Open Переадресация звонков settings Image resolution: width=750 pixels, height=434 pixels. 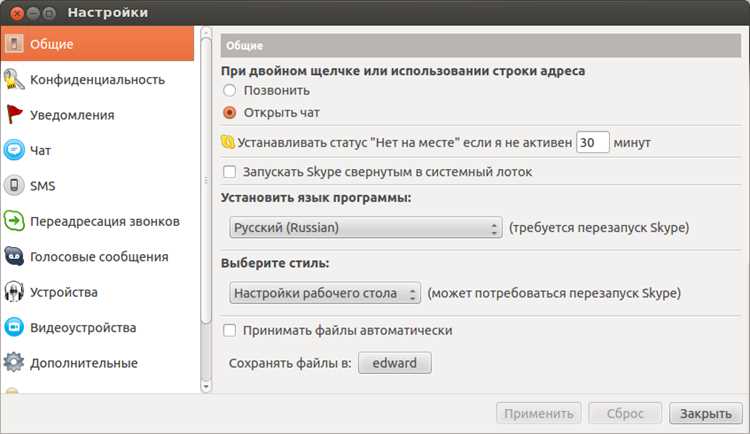(98, 221)
